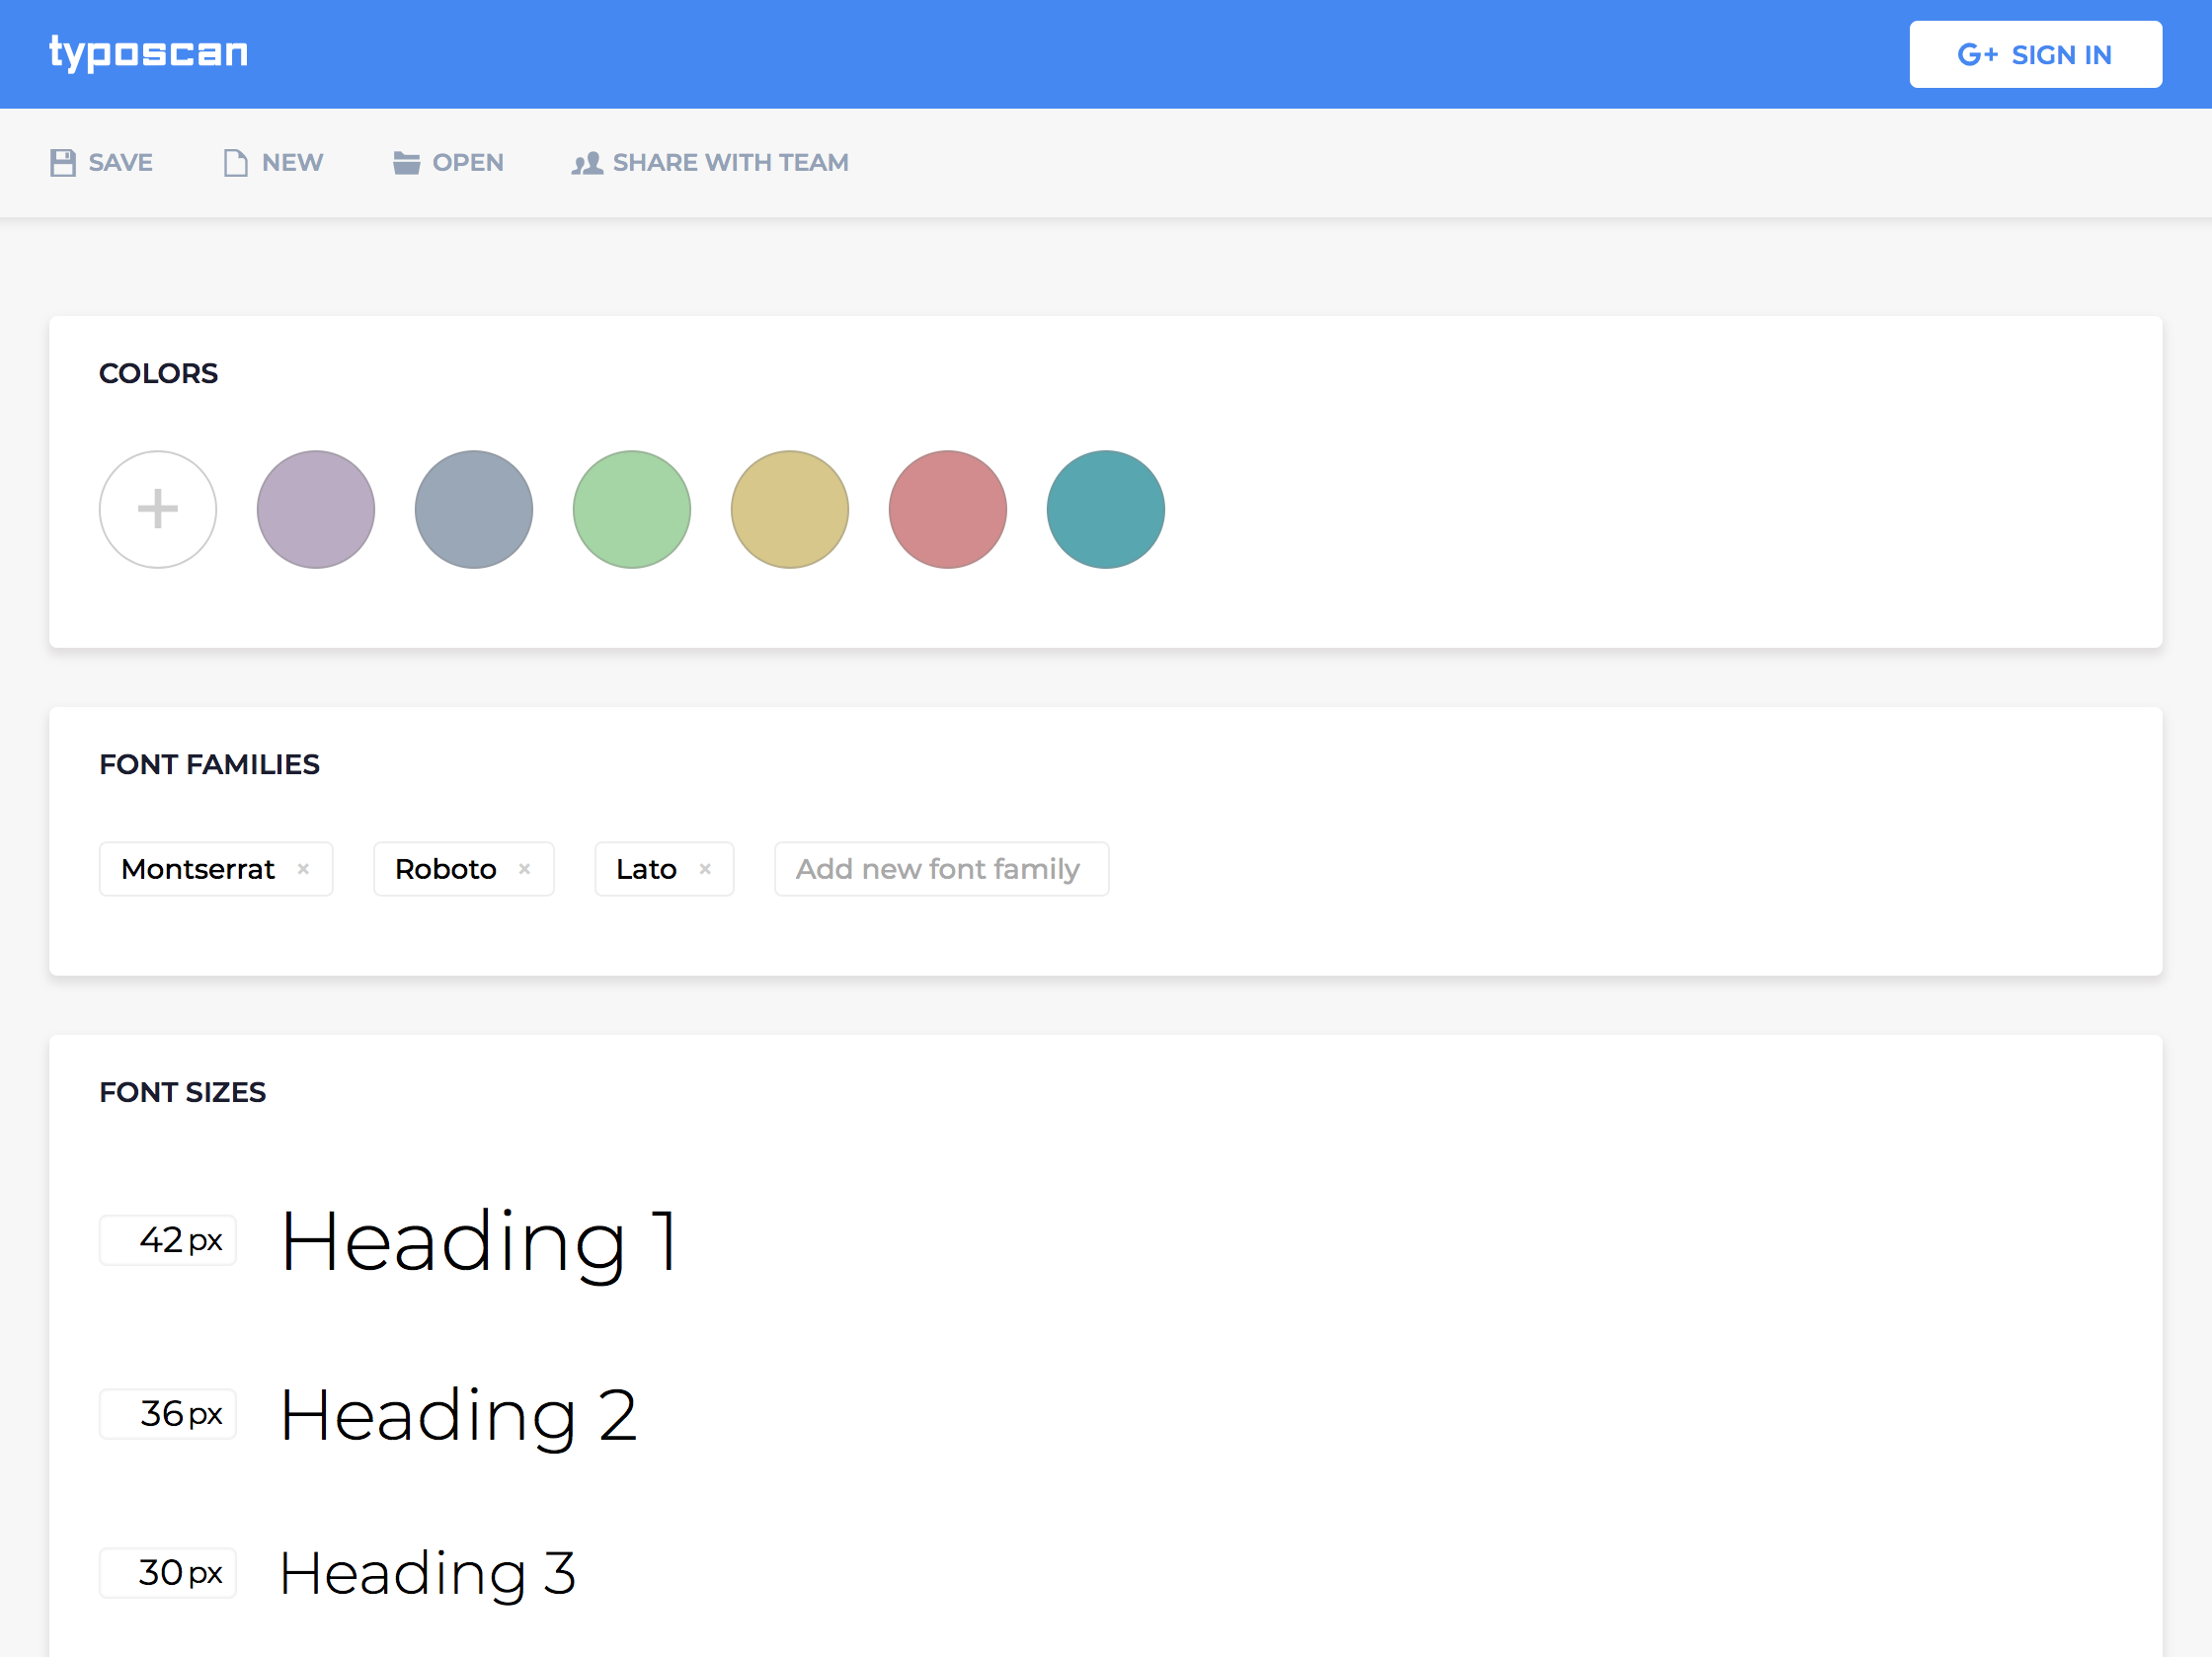Click the folder Open icon
Screen dimensions: 2212x1657
coord(406,163)
